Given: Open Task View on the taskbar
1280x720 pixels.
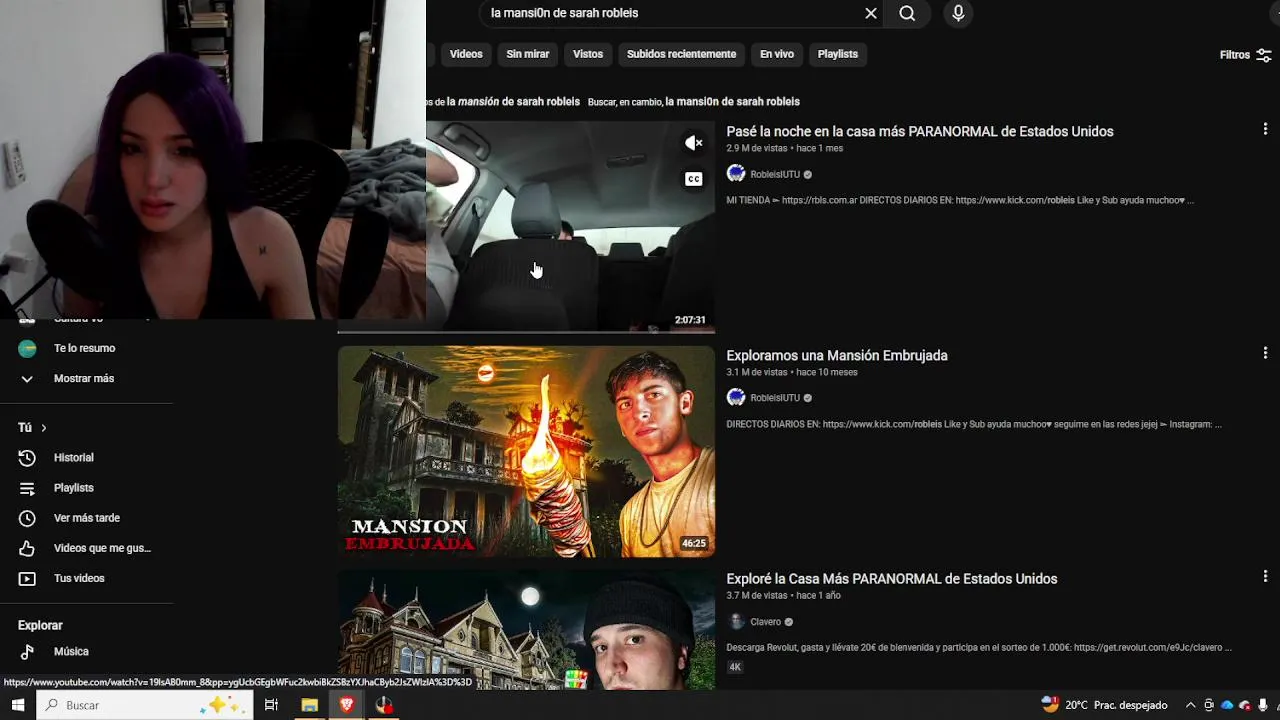Looking at the screenshot, I should 271,705.
